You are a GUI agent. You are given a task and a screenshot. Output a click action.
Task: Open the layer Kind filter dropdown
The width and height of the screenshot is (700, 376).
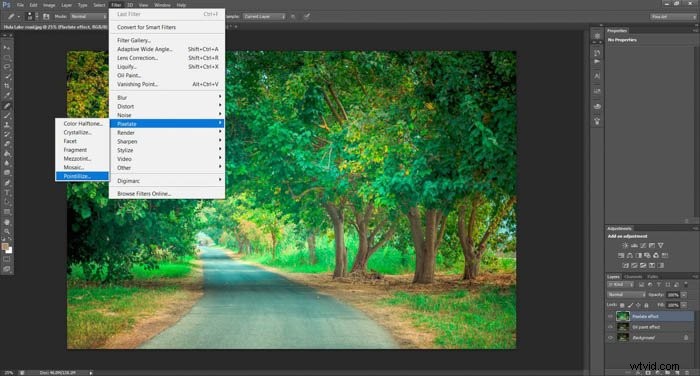pos(621,284)
